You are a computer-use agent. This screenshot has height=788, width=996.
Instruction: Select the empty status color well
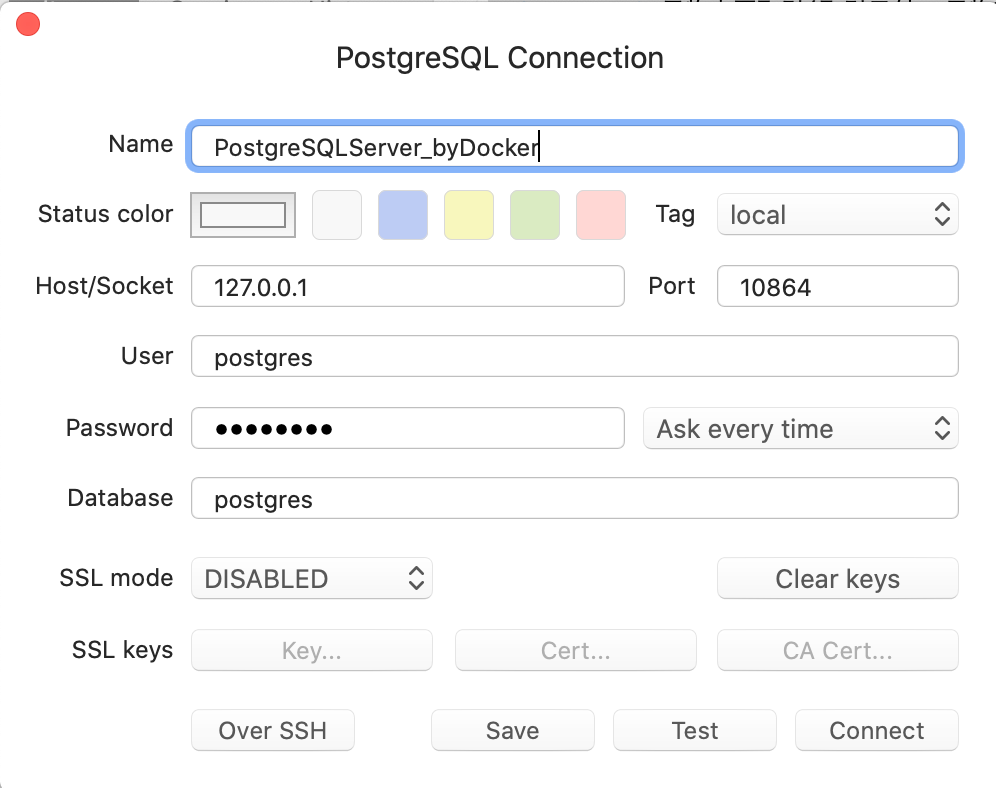pos(243,215)
